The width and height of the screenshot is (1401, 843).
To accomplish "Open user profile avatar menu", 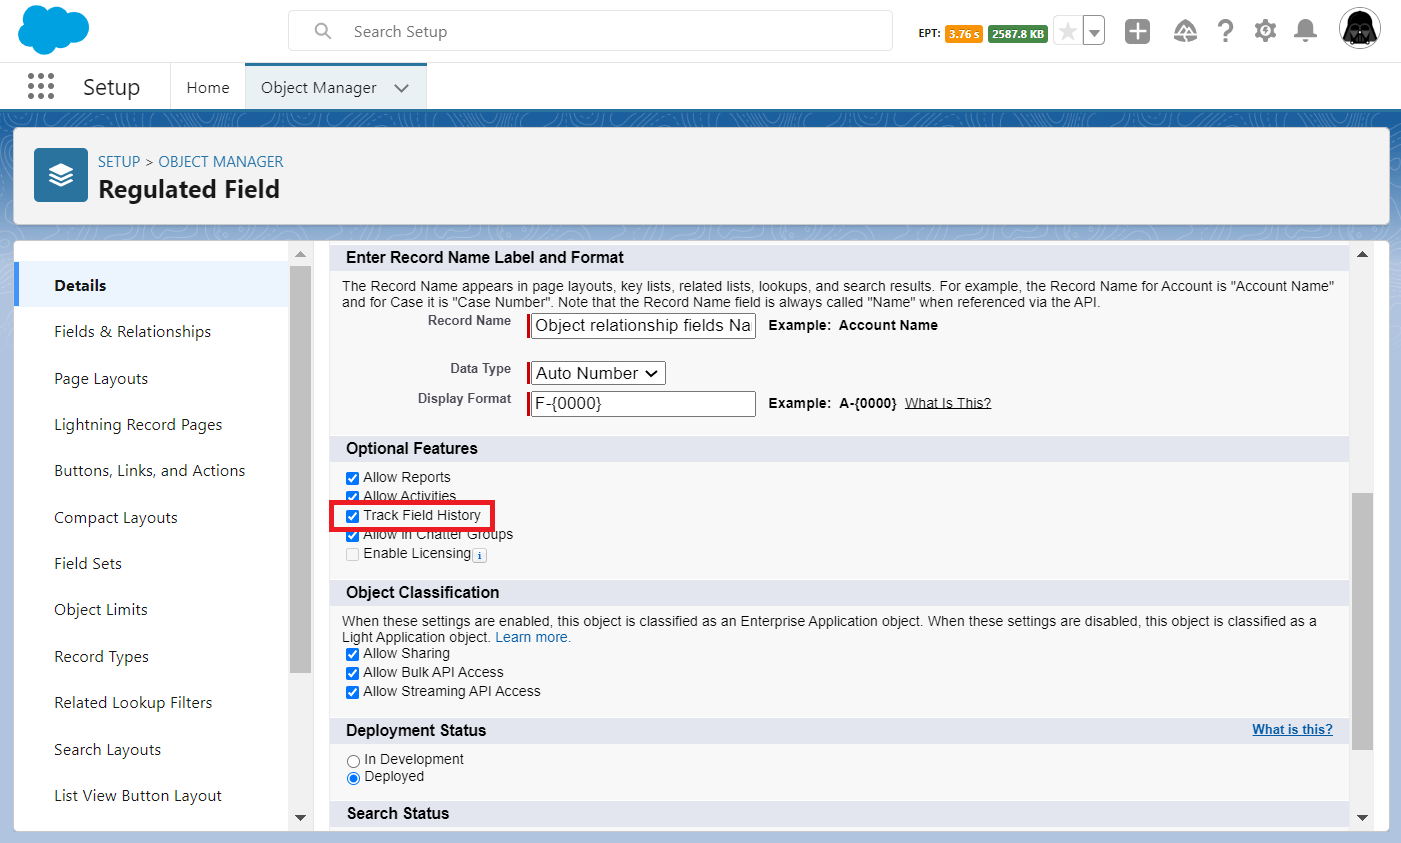I will pyautogui.click(x=1359, y=29).
